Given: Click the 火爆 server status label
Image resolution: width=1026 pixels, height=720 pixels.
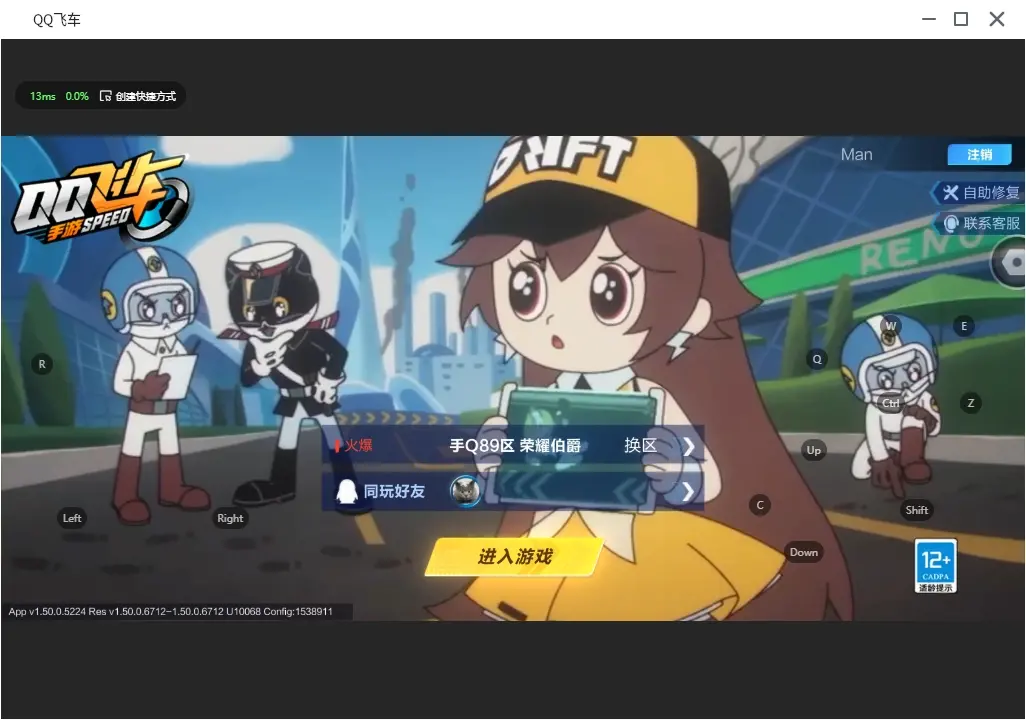Looking at the screenshot, I should point(358,446).
